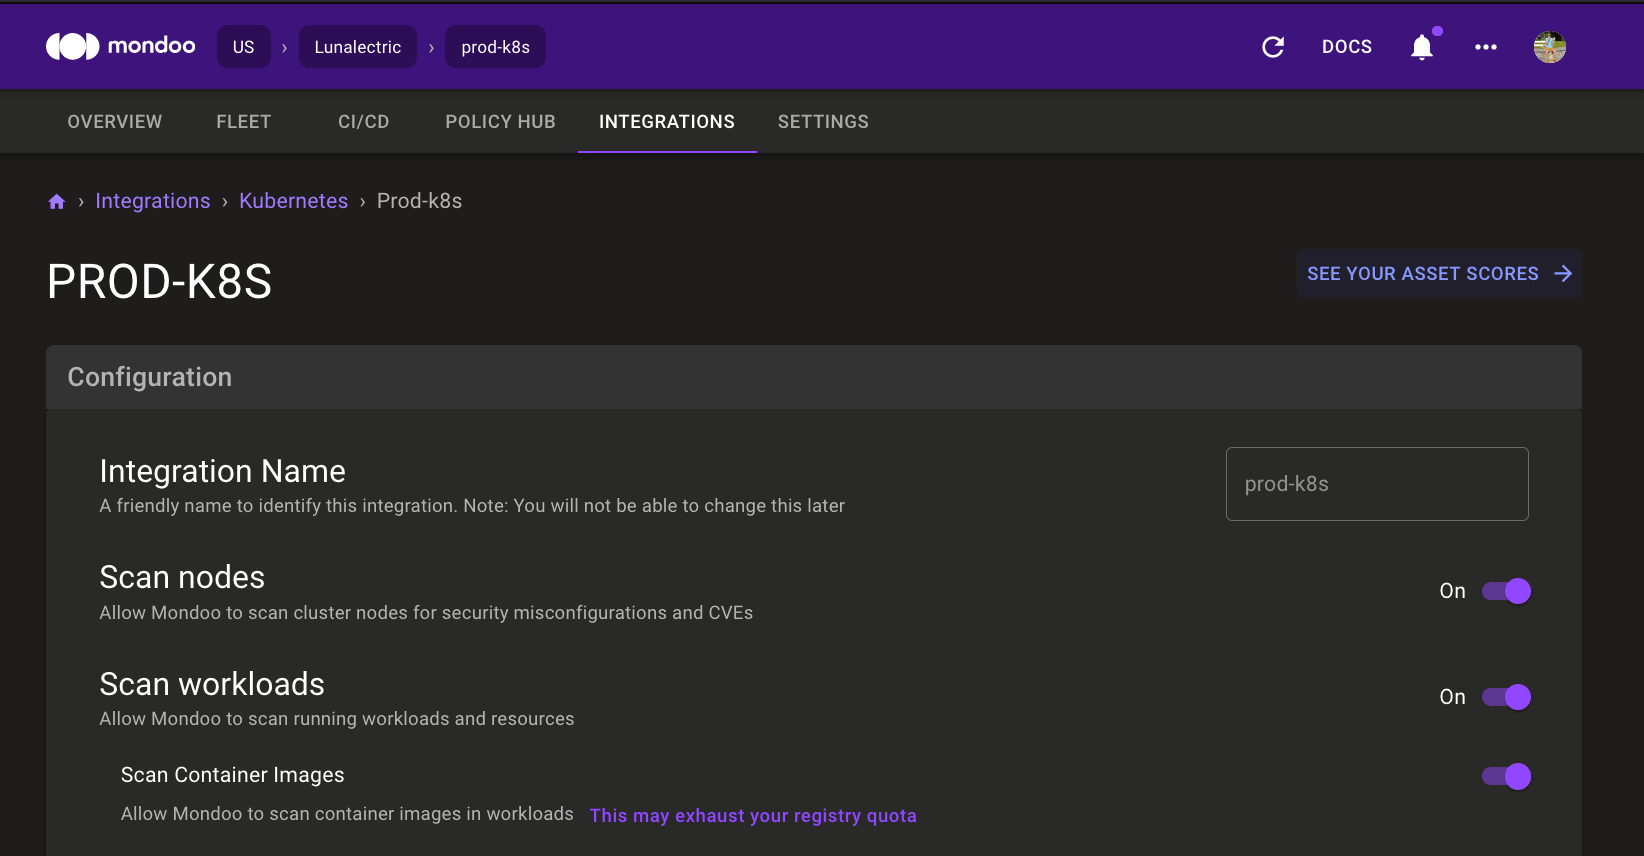Open the US region selector
This screenshot has height=856, width=1644.
pos(243,47)
